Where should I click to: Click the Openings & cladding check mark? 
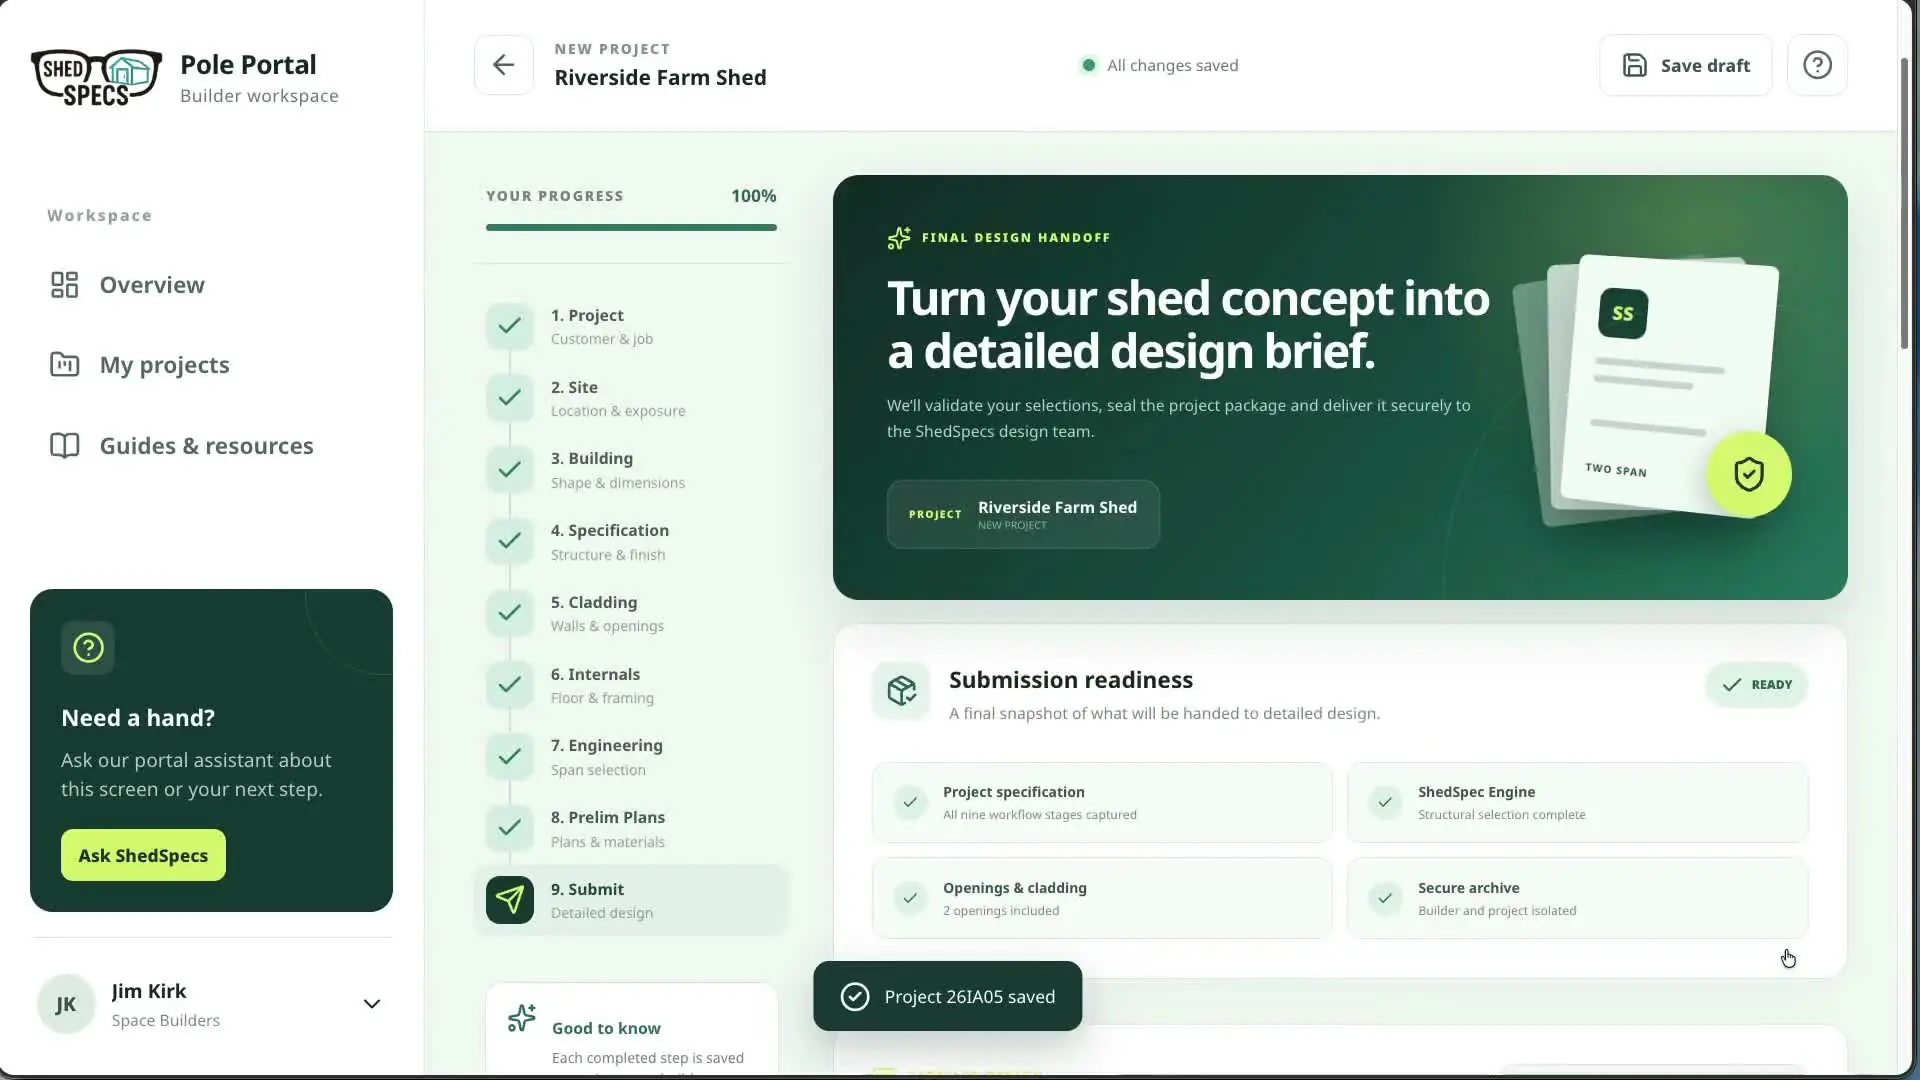(x=910, y=898)
